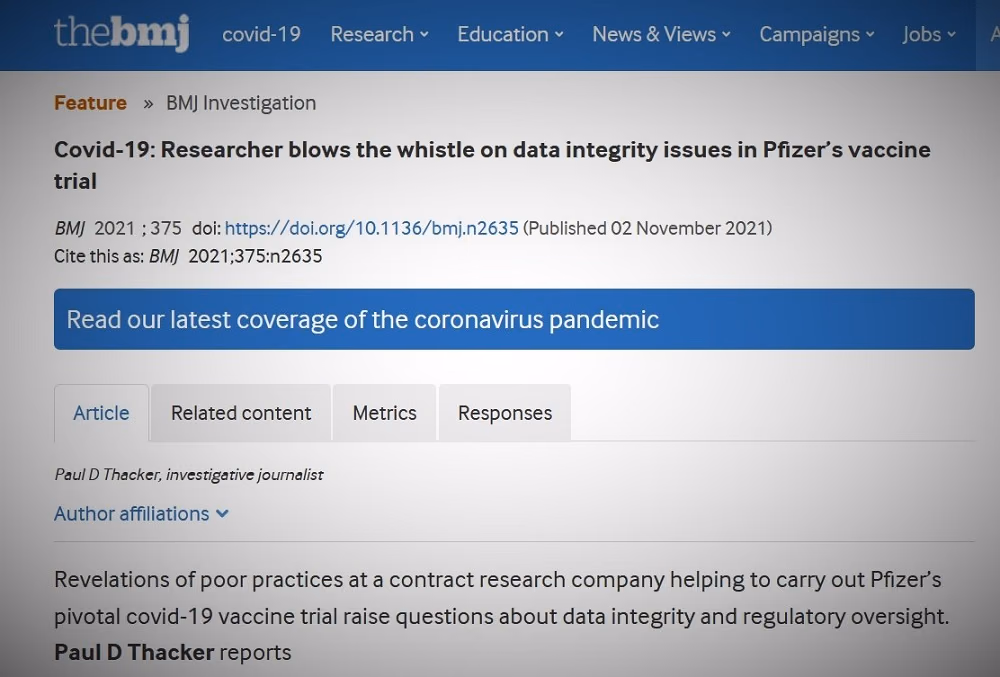Click the article headline text

492,164
